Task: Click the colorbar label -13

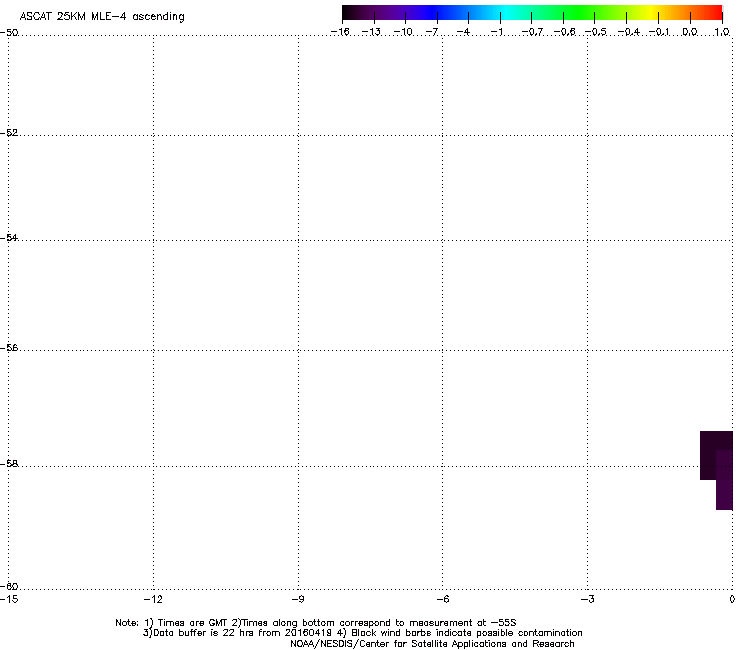Action: point(371,32)
